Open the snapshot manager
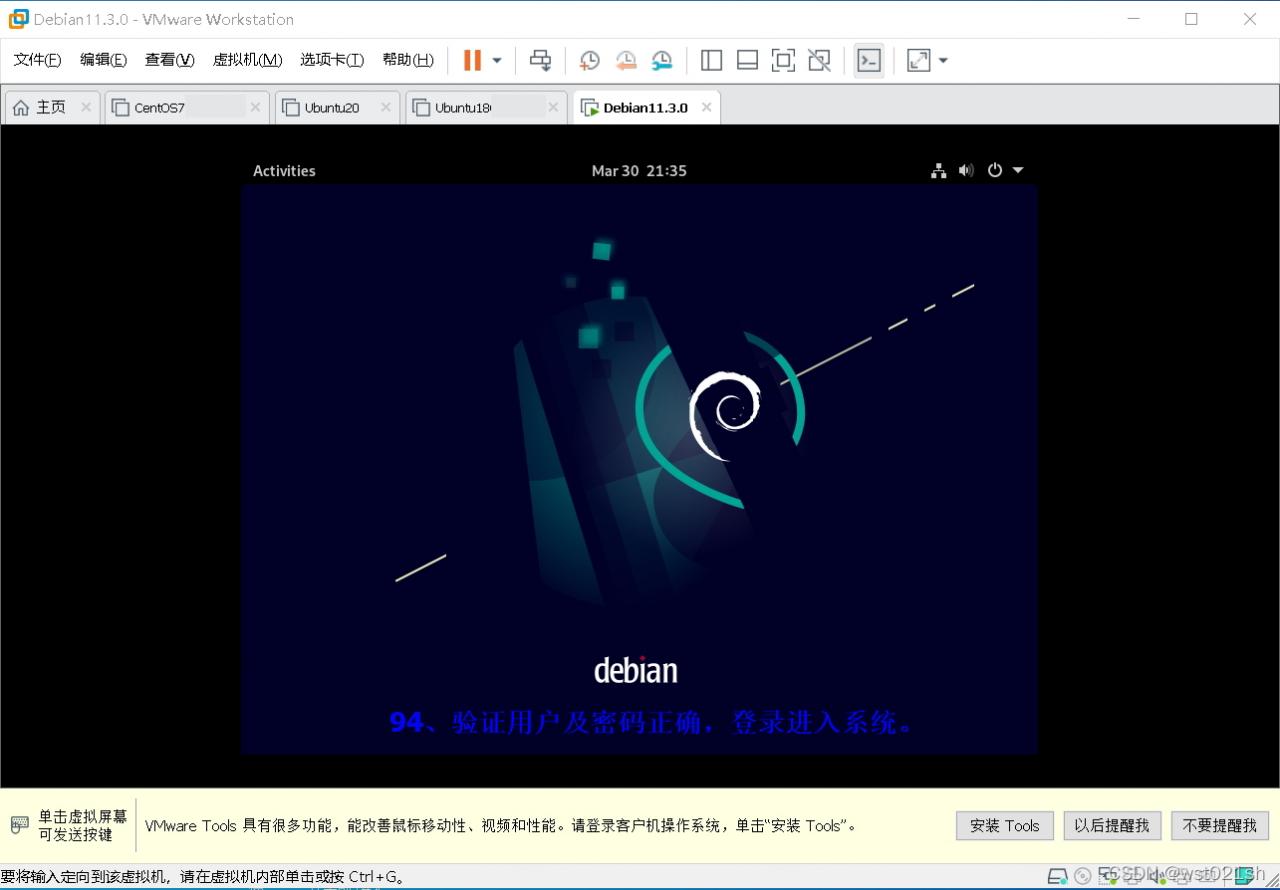 662,60
